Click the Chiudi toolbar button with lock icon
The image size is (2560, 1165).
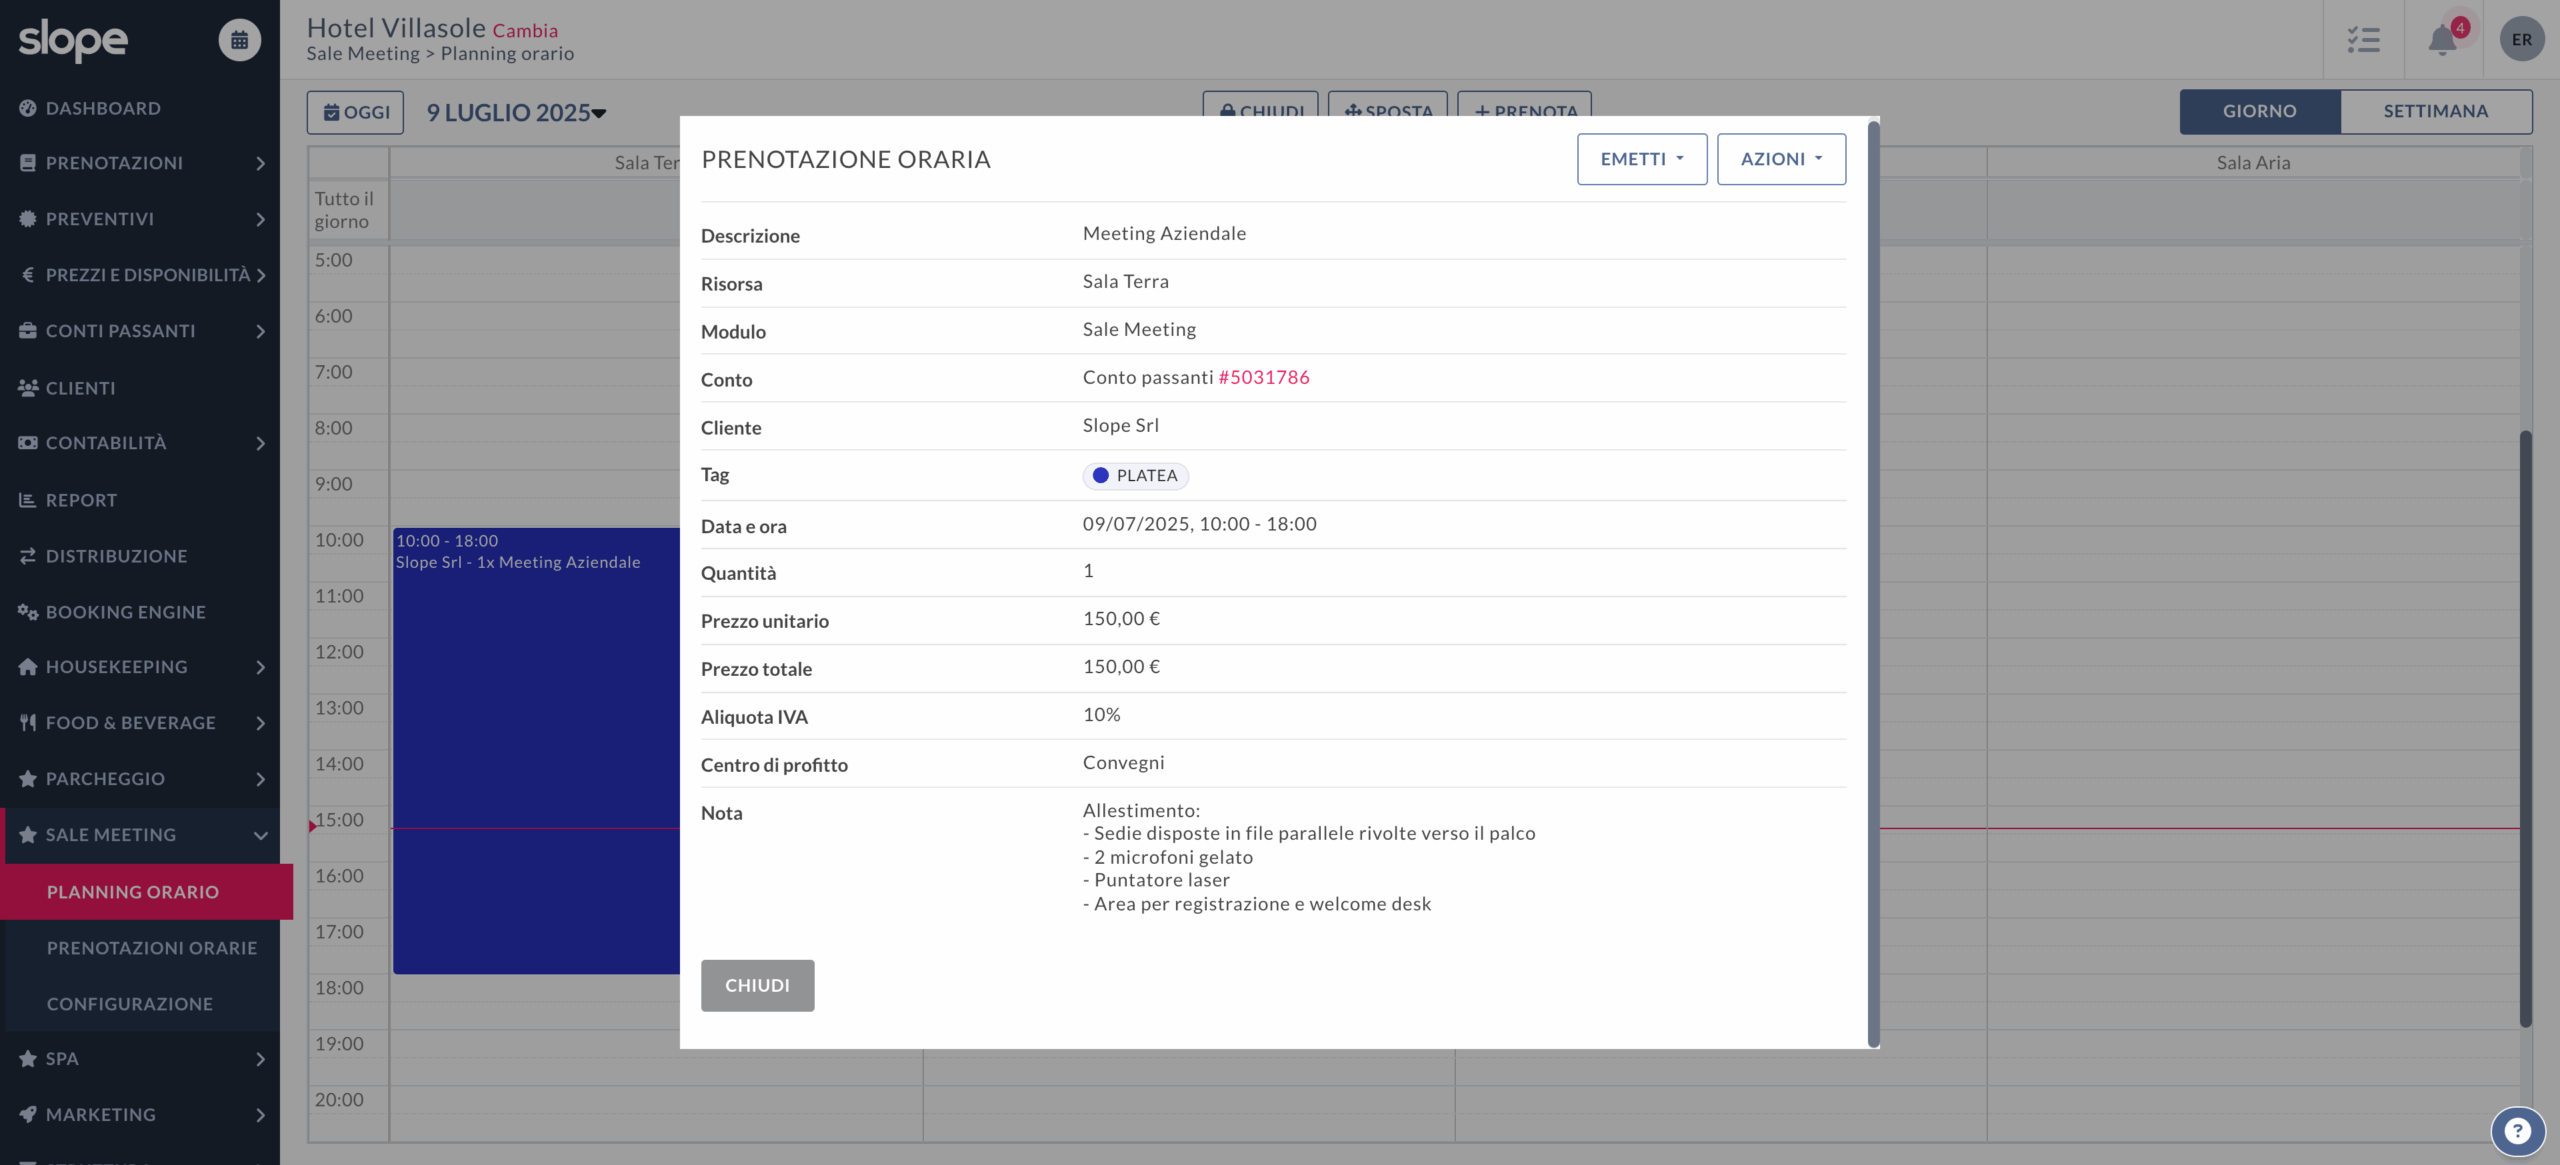[1261, 106]
